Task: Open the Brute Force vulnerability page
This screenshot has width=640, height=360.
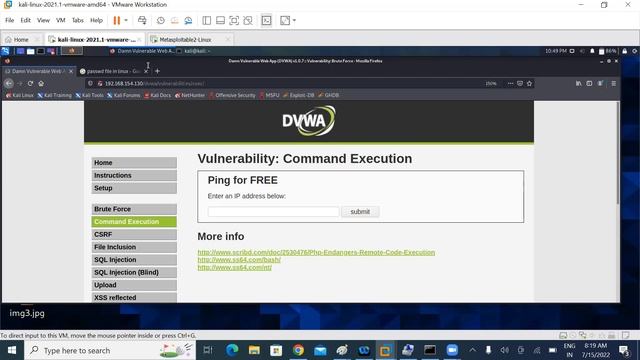Action: (x=134, y=209)
